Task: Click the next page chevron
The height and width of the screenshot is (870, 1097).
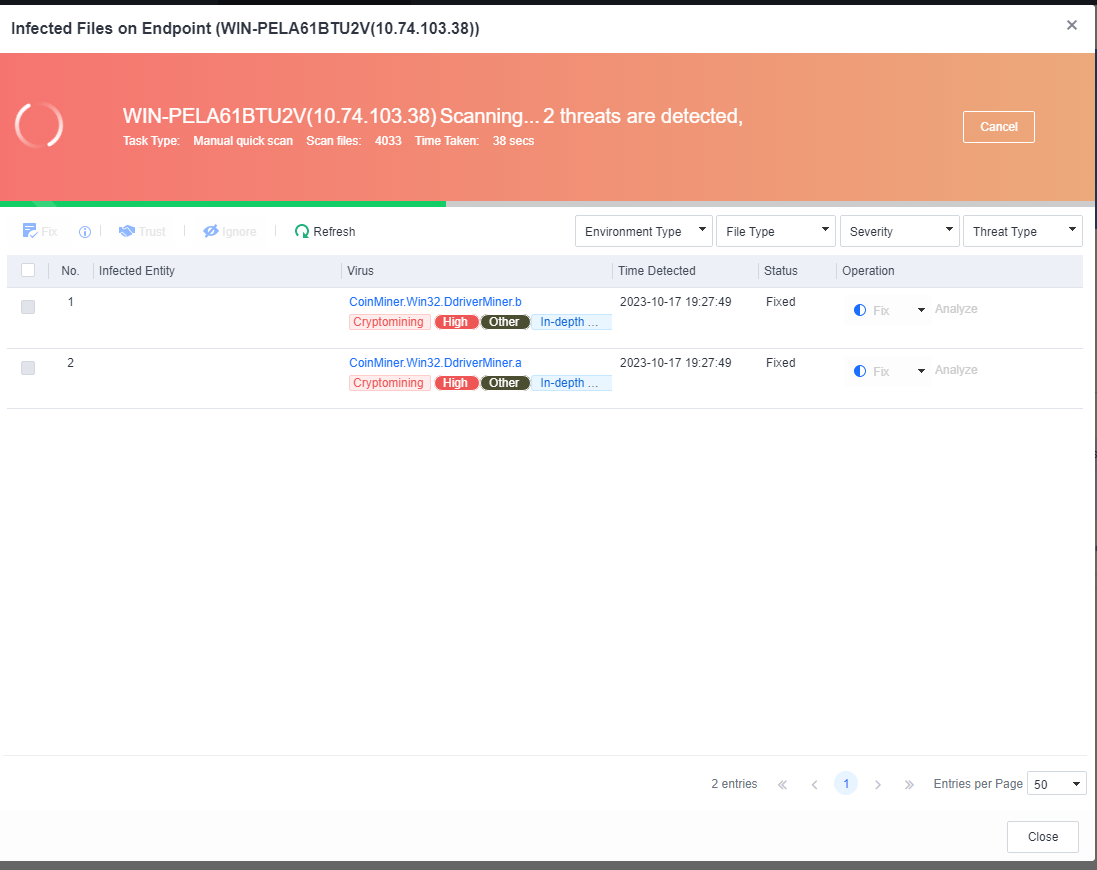Action: coord(878,784)
